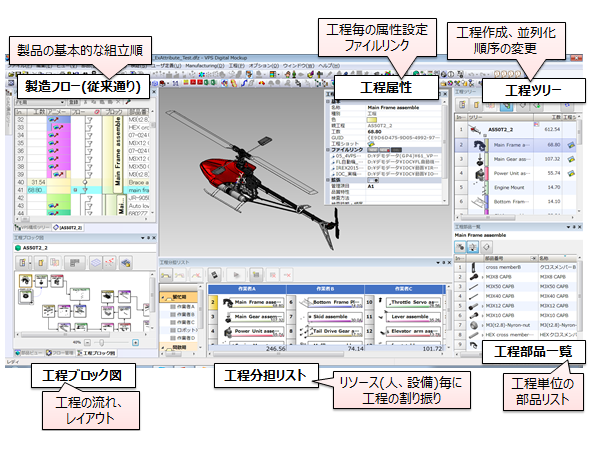Select Main Gear ass row in 工程ツリー

(517, 159)
